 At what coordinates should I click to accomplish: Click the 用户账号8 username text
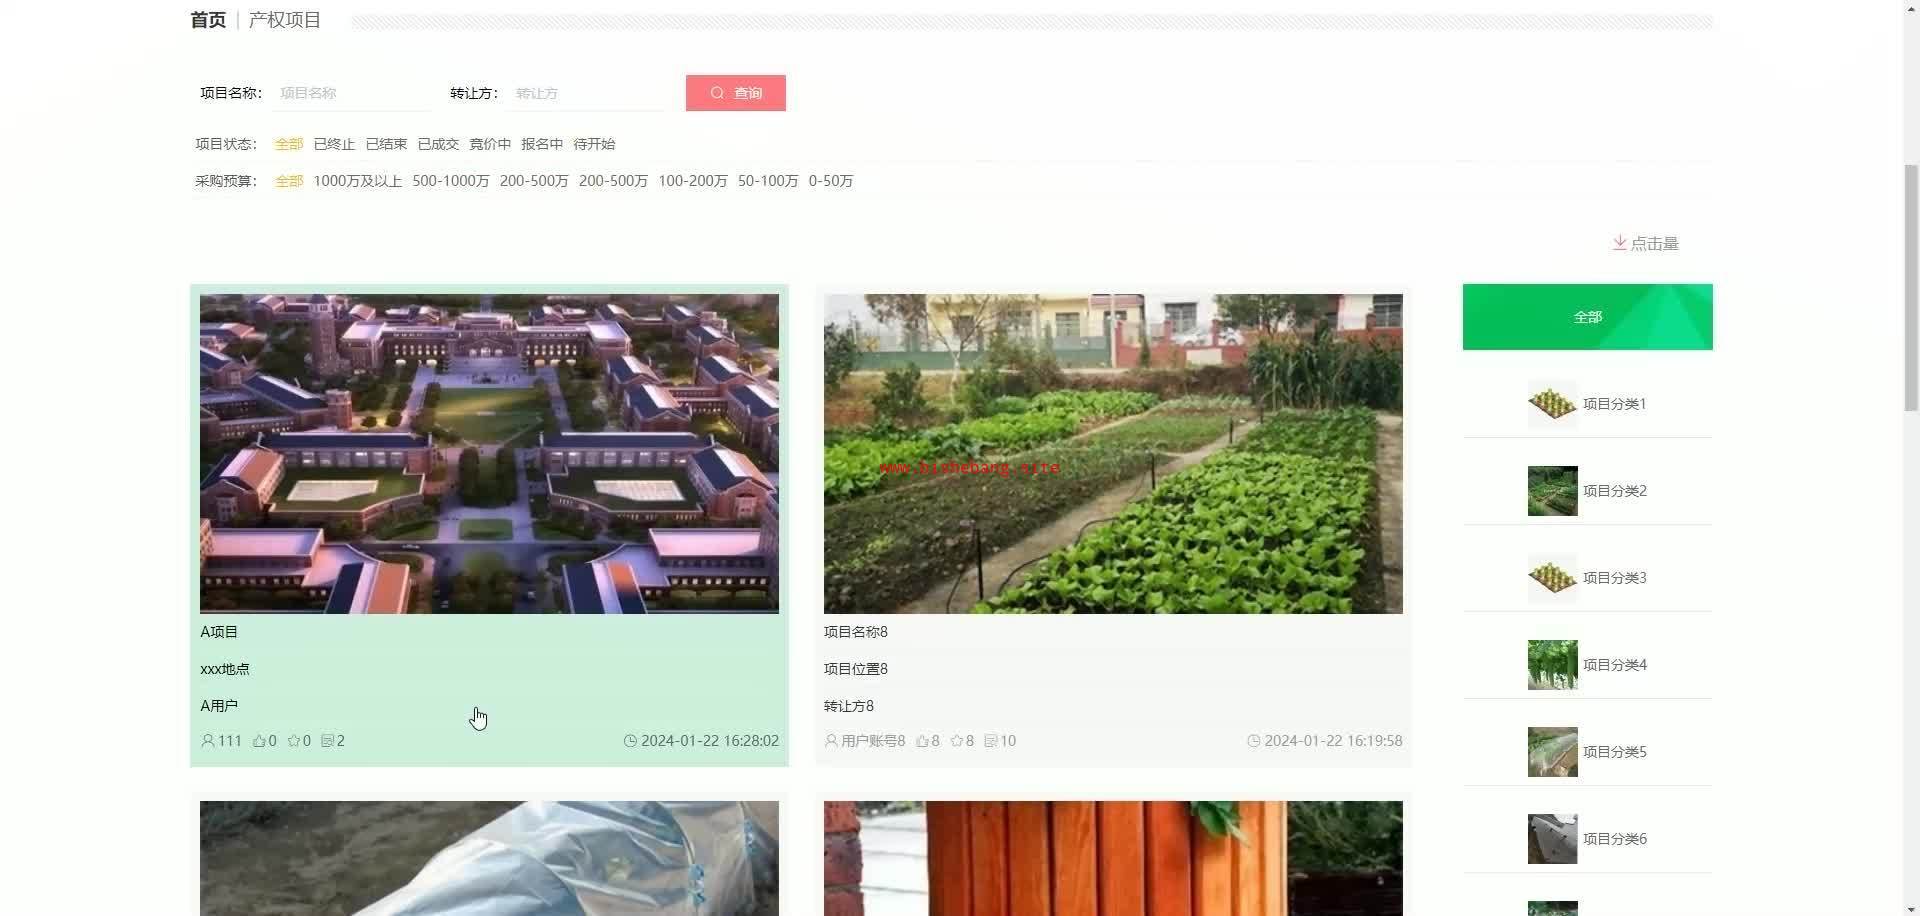tap(873, 741)
